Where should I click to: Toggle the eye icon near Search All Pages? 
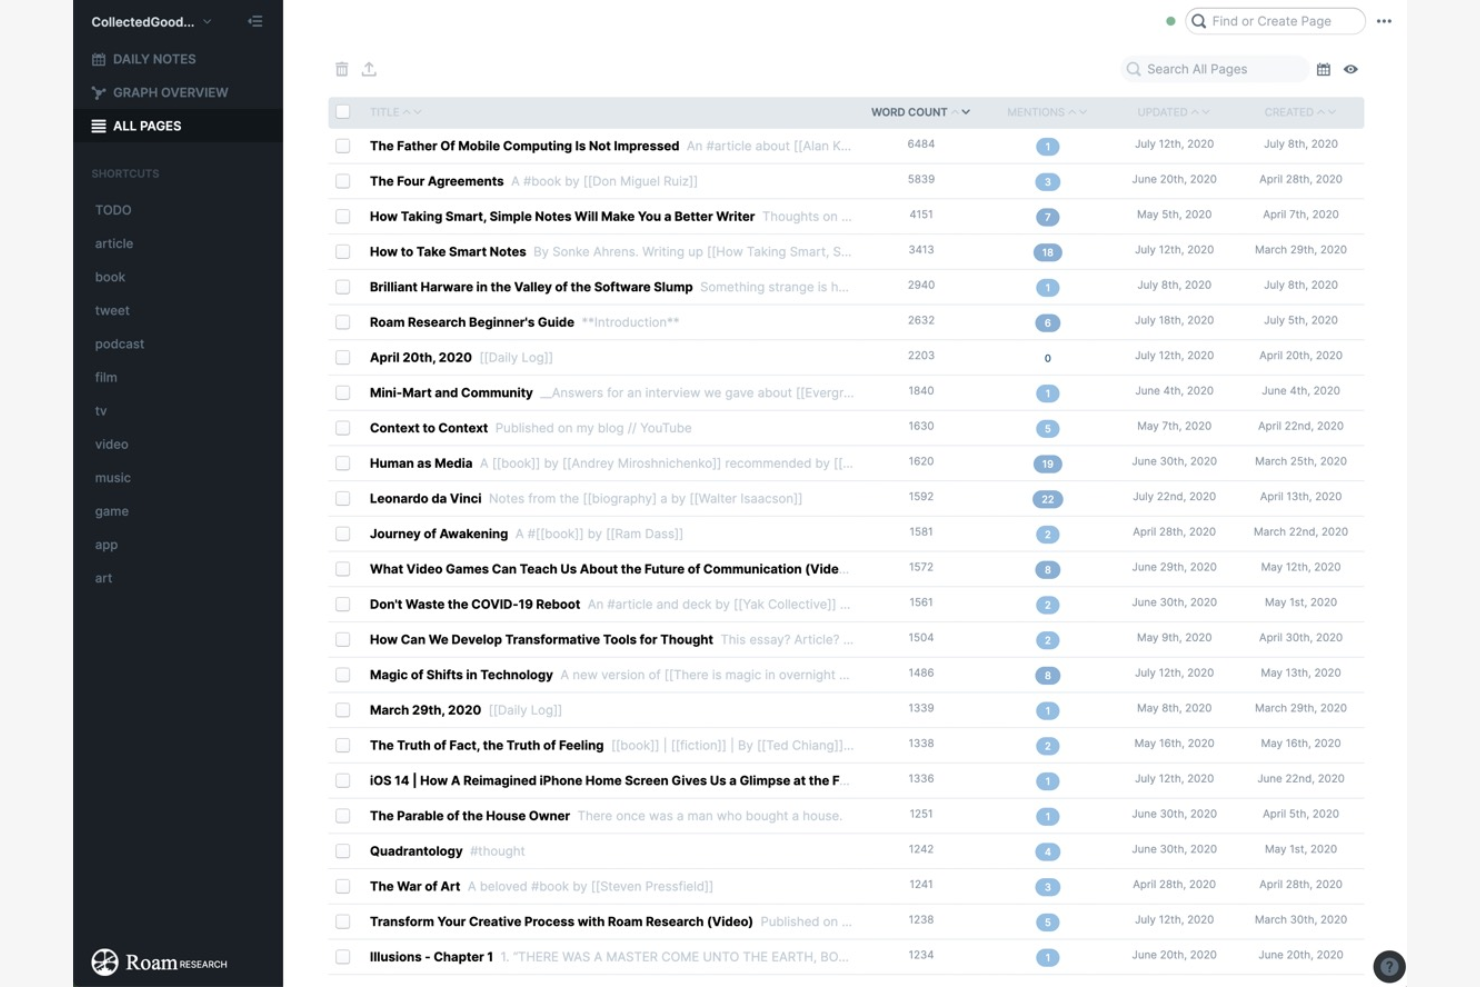pyautogui.click(x=1352, y=69)
